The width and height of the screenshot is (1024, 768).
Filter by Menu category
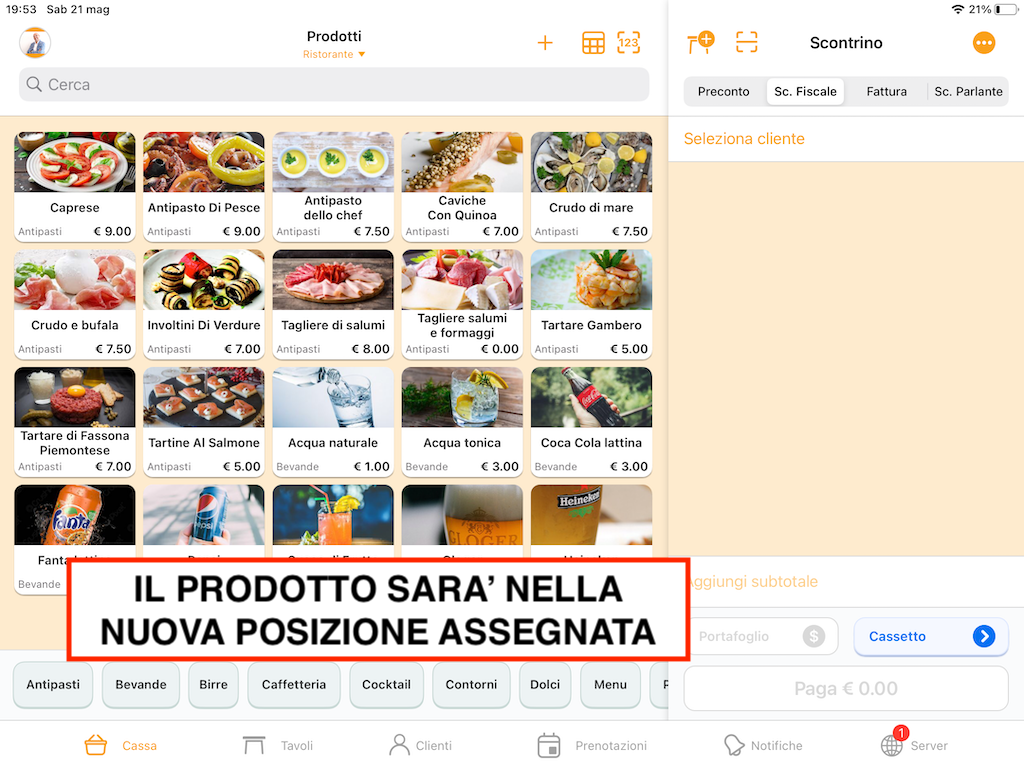(611, 684)
